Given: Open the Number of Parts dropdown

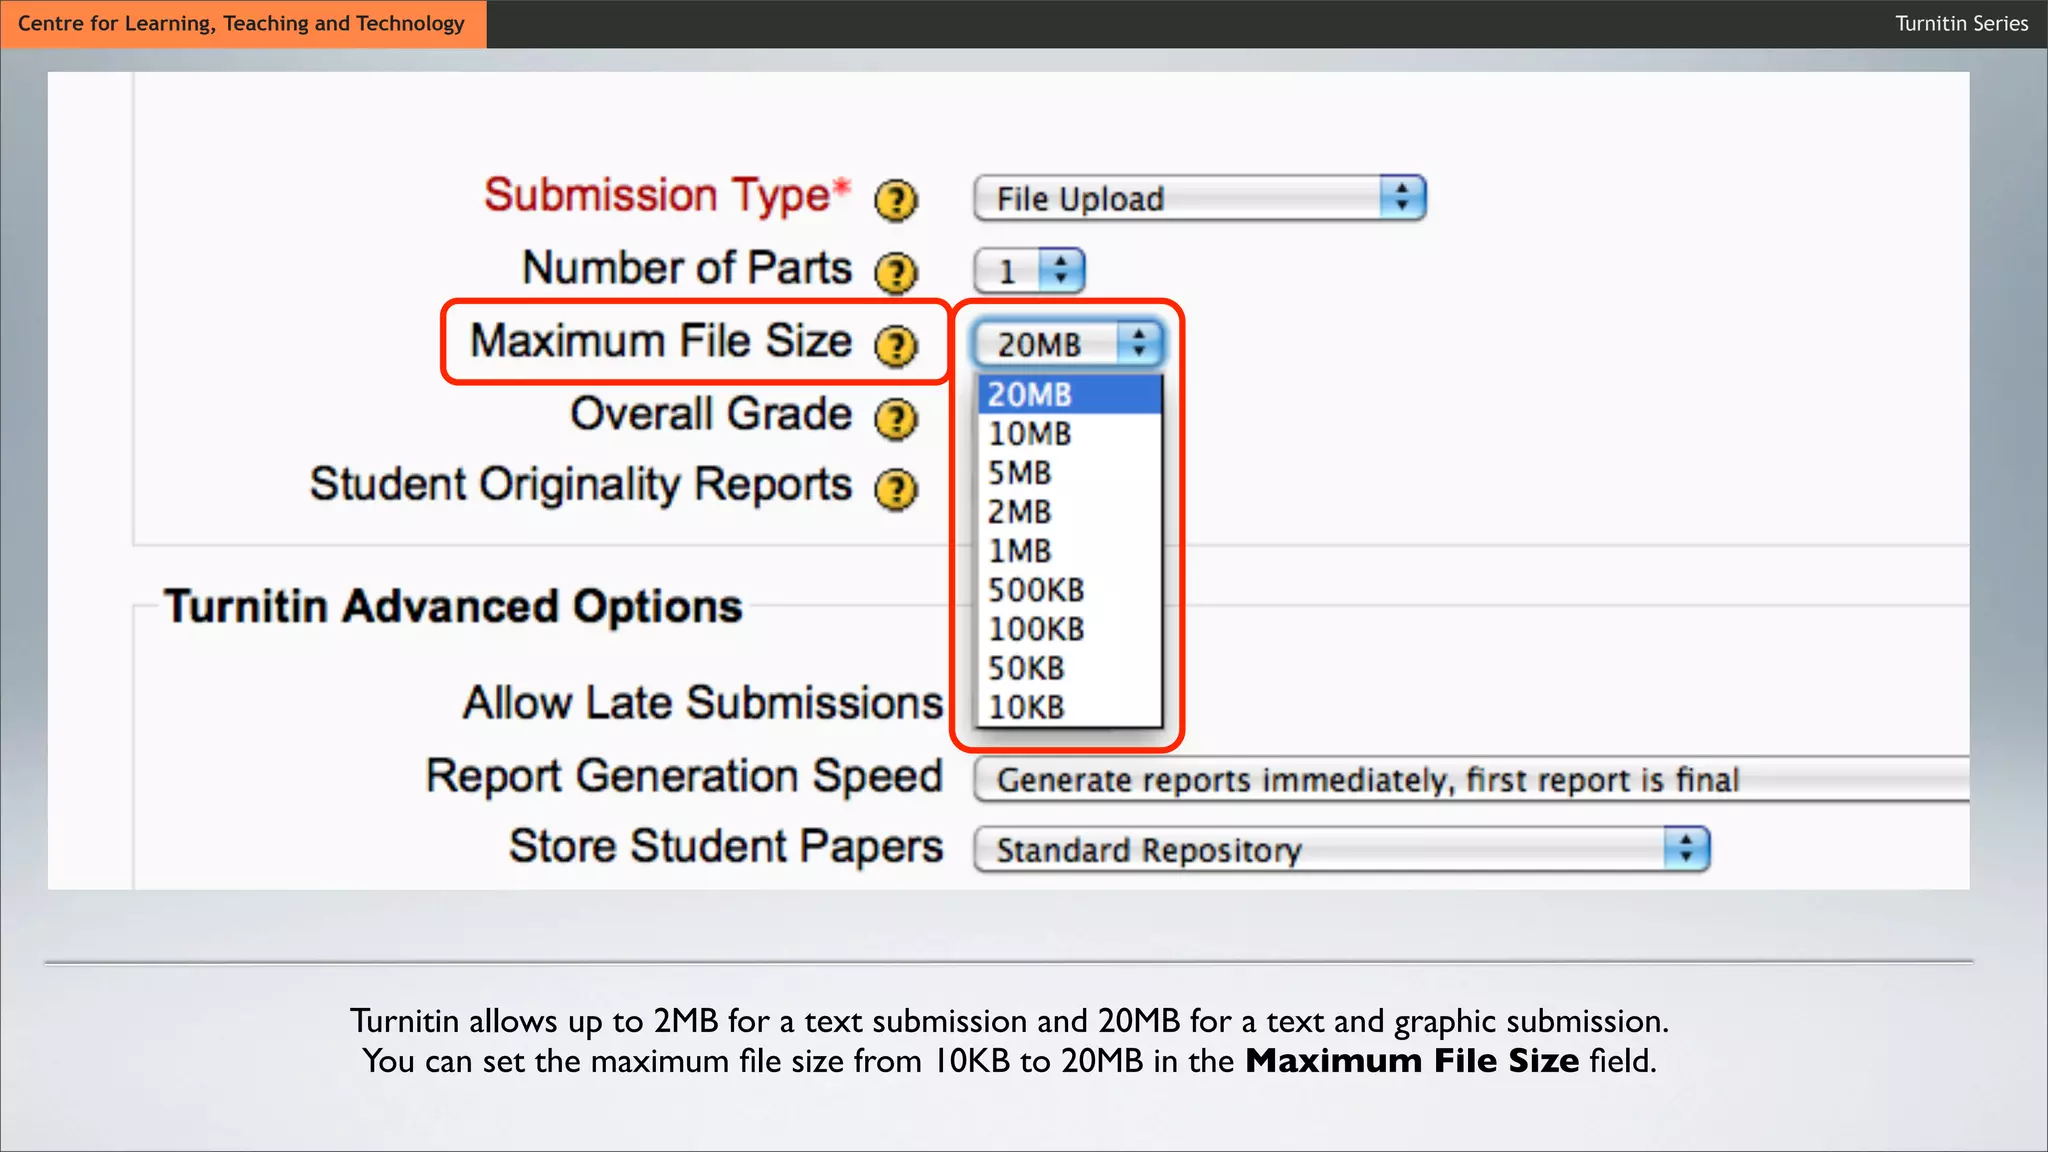Looking at the screenshot, I should coord(1029,271).
